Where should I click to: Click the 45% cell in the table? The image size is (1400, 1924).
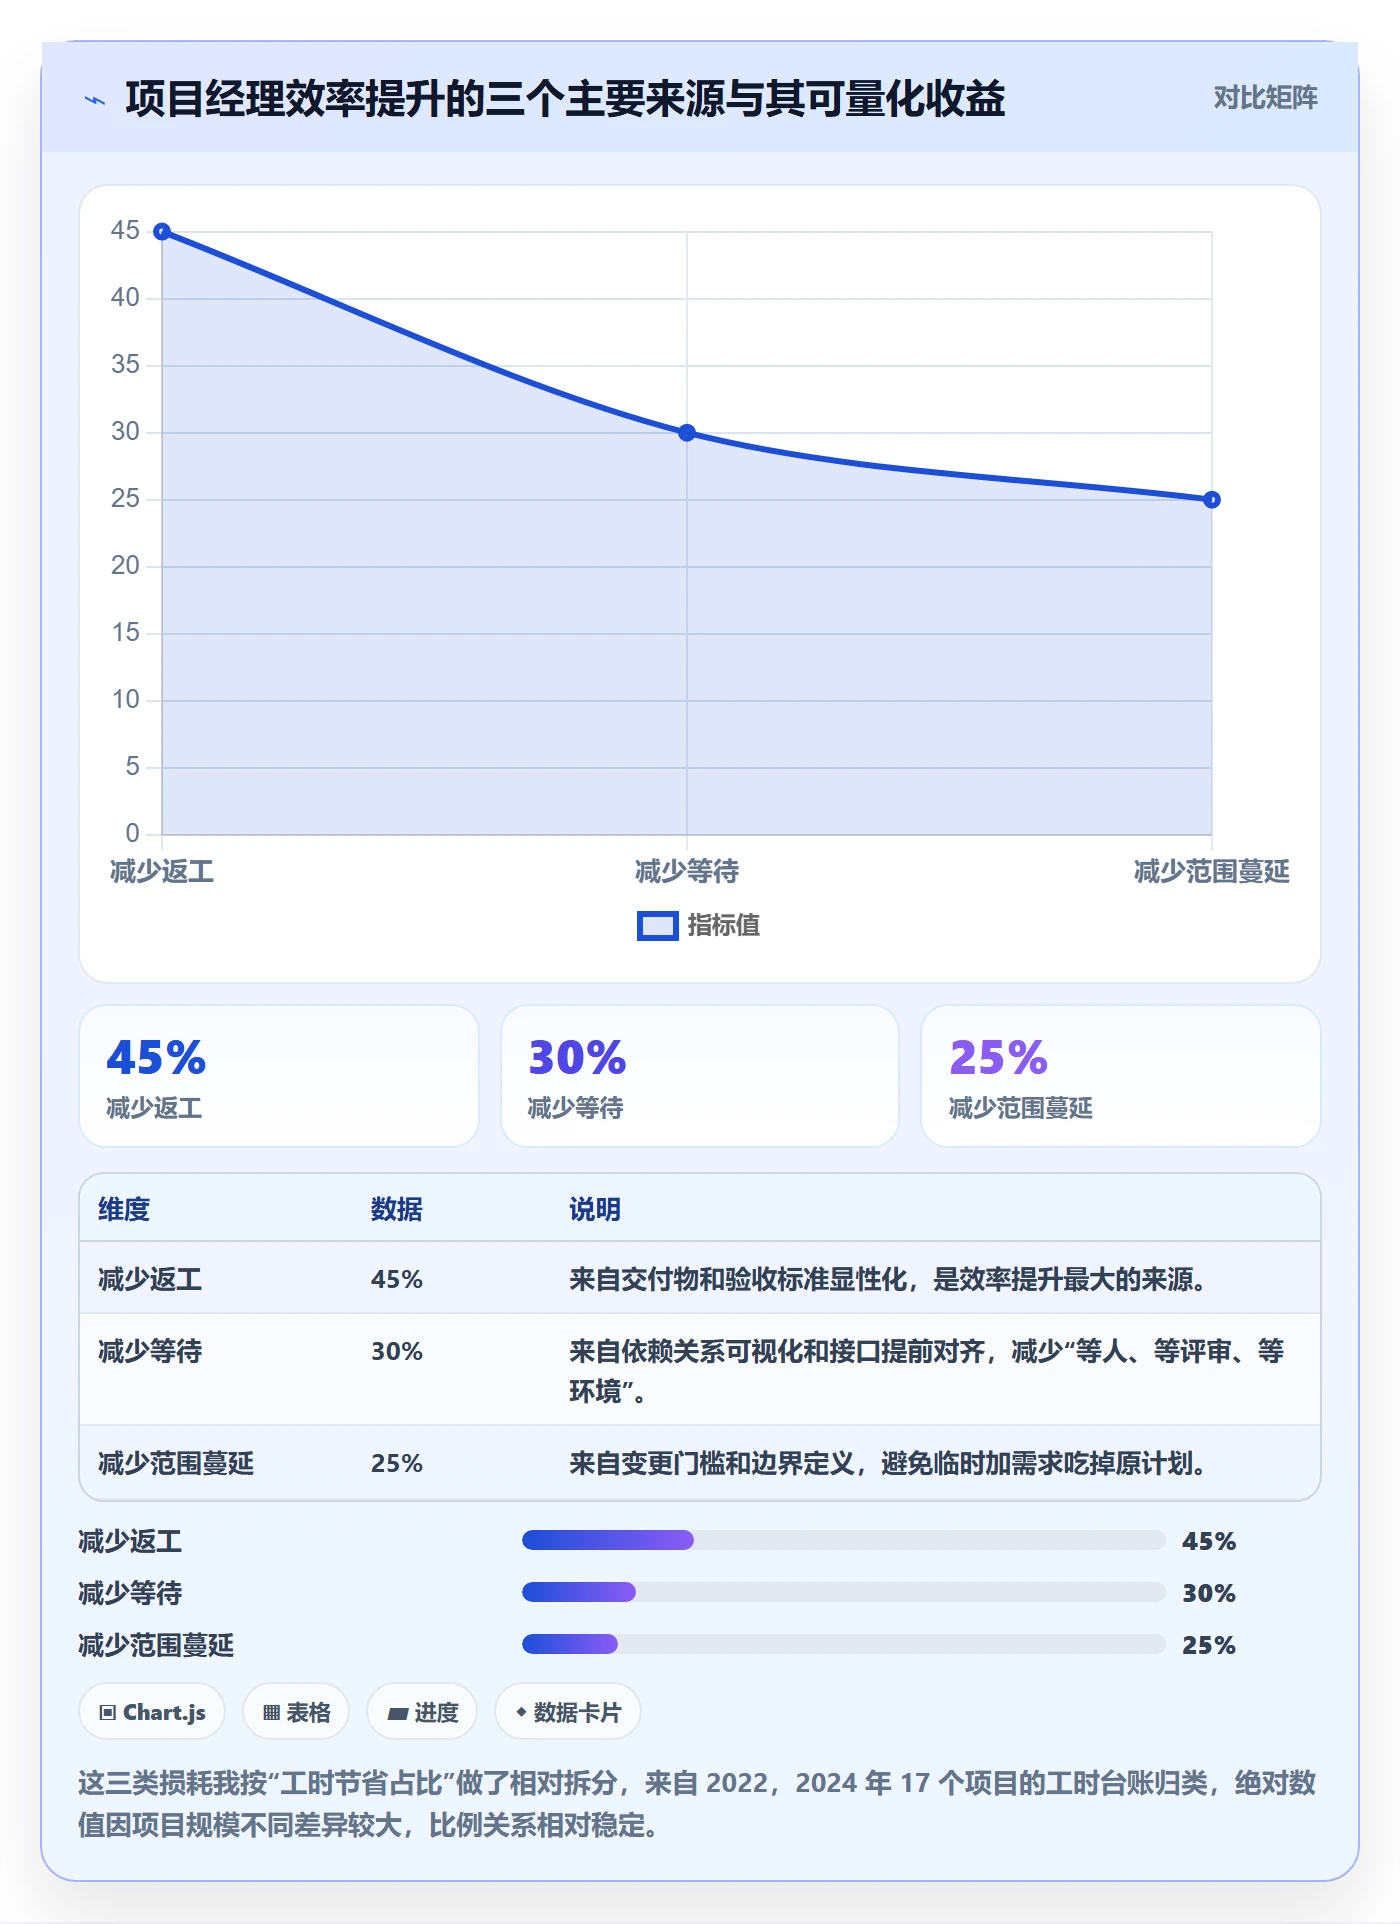(x=397, y=1279)
